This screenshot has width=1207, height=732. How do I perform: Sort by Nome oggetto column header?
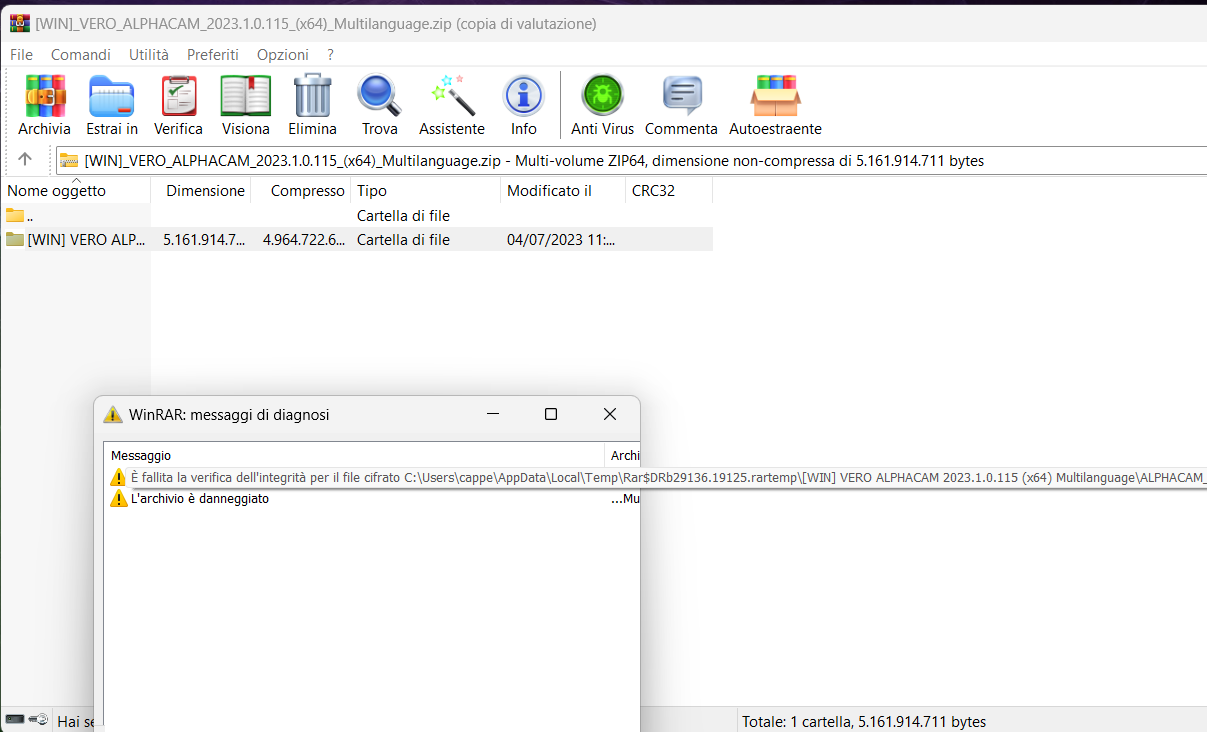76,190
